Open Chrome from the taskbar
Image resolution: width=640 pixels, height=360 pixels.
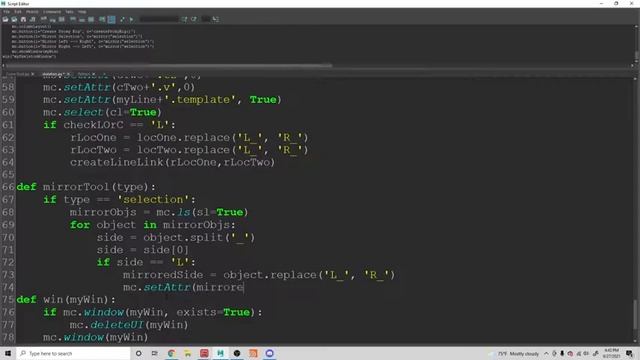click(171, 353)
